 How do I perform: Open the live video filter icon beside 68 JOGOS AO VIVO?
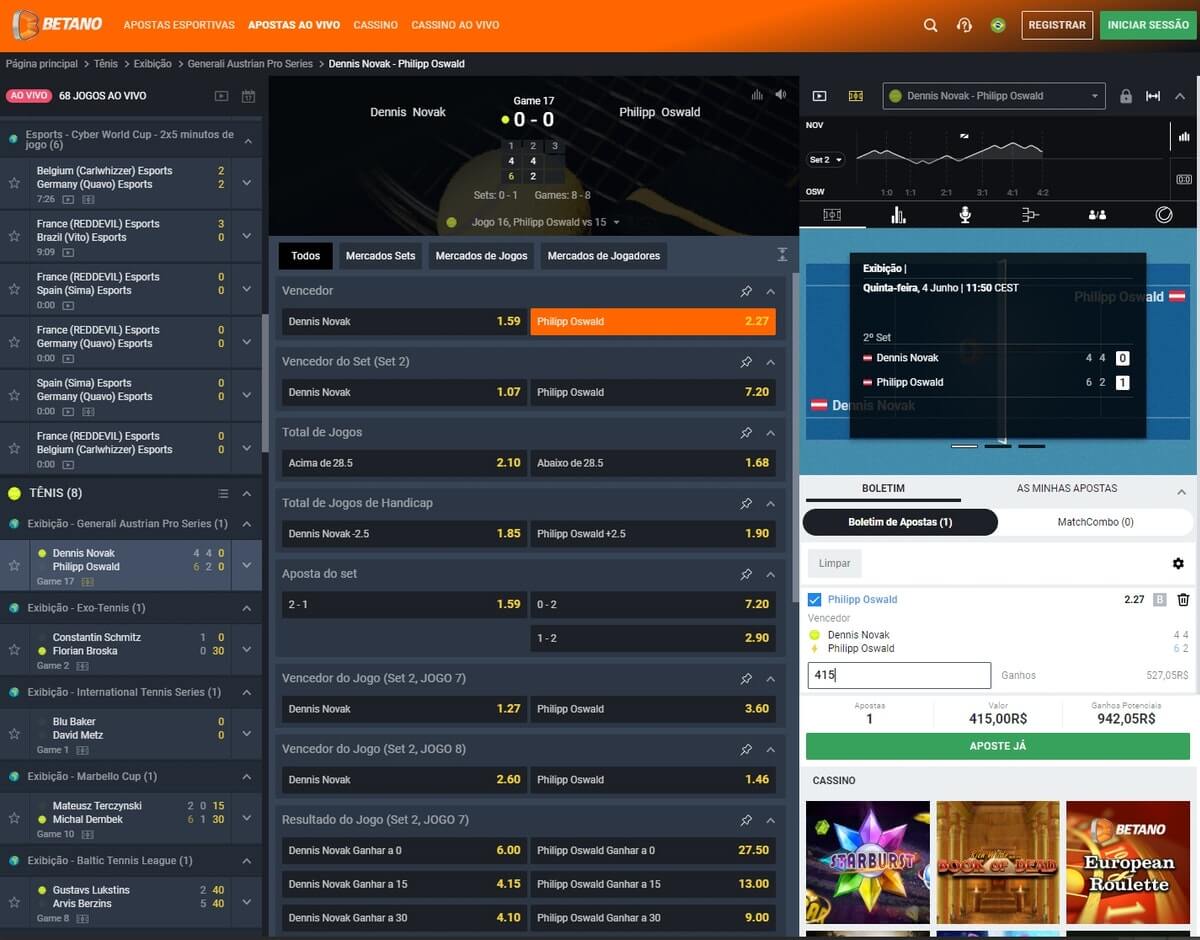(x=221, y=96)
